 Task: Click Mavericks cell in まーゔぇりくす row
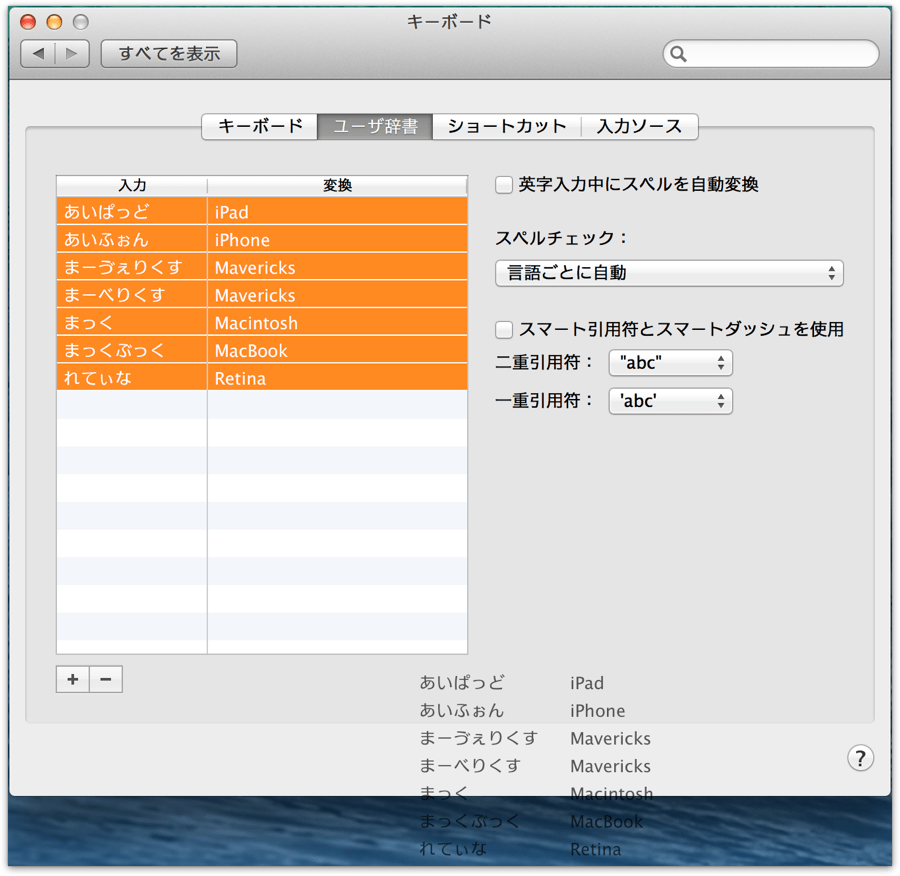click(338, 266)
